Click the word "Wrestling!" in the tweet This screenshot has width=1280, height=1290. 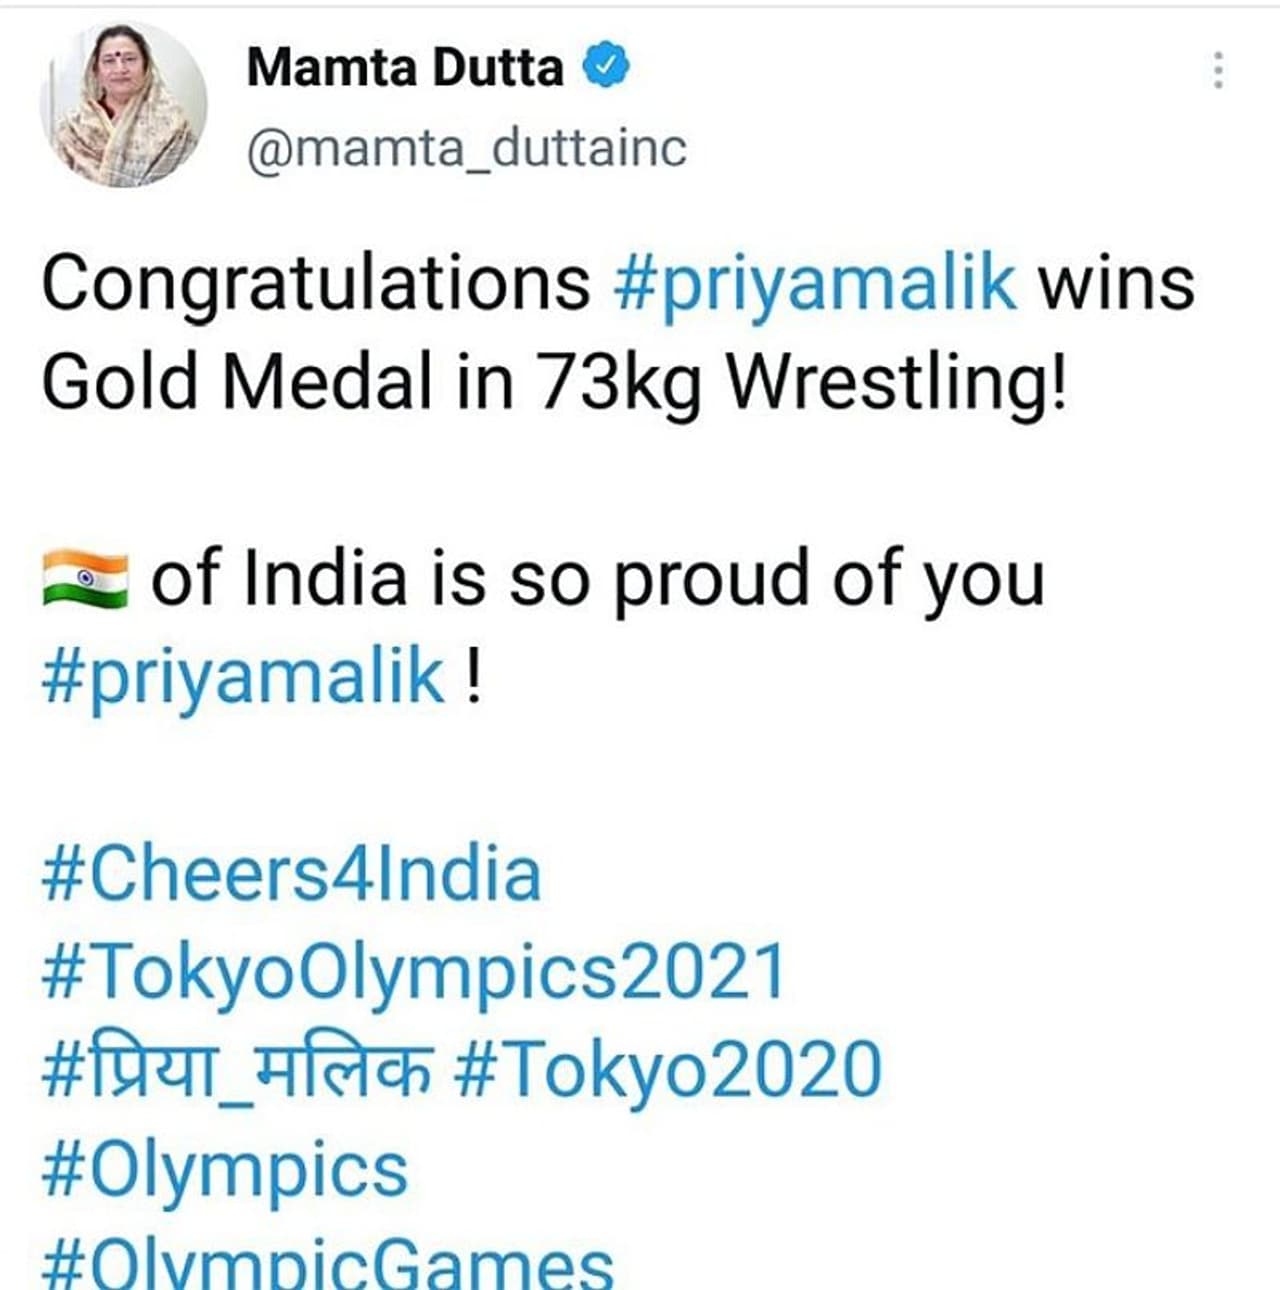tap(896, 382)
